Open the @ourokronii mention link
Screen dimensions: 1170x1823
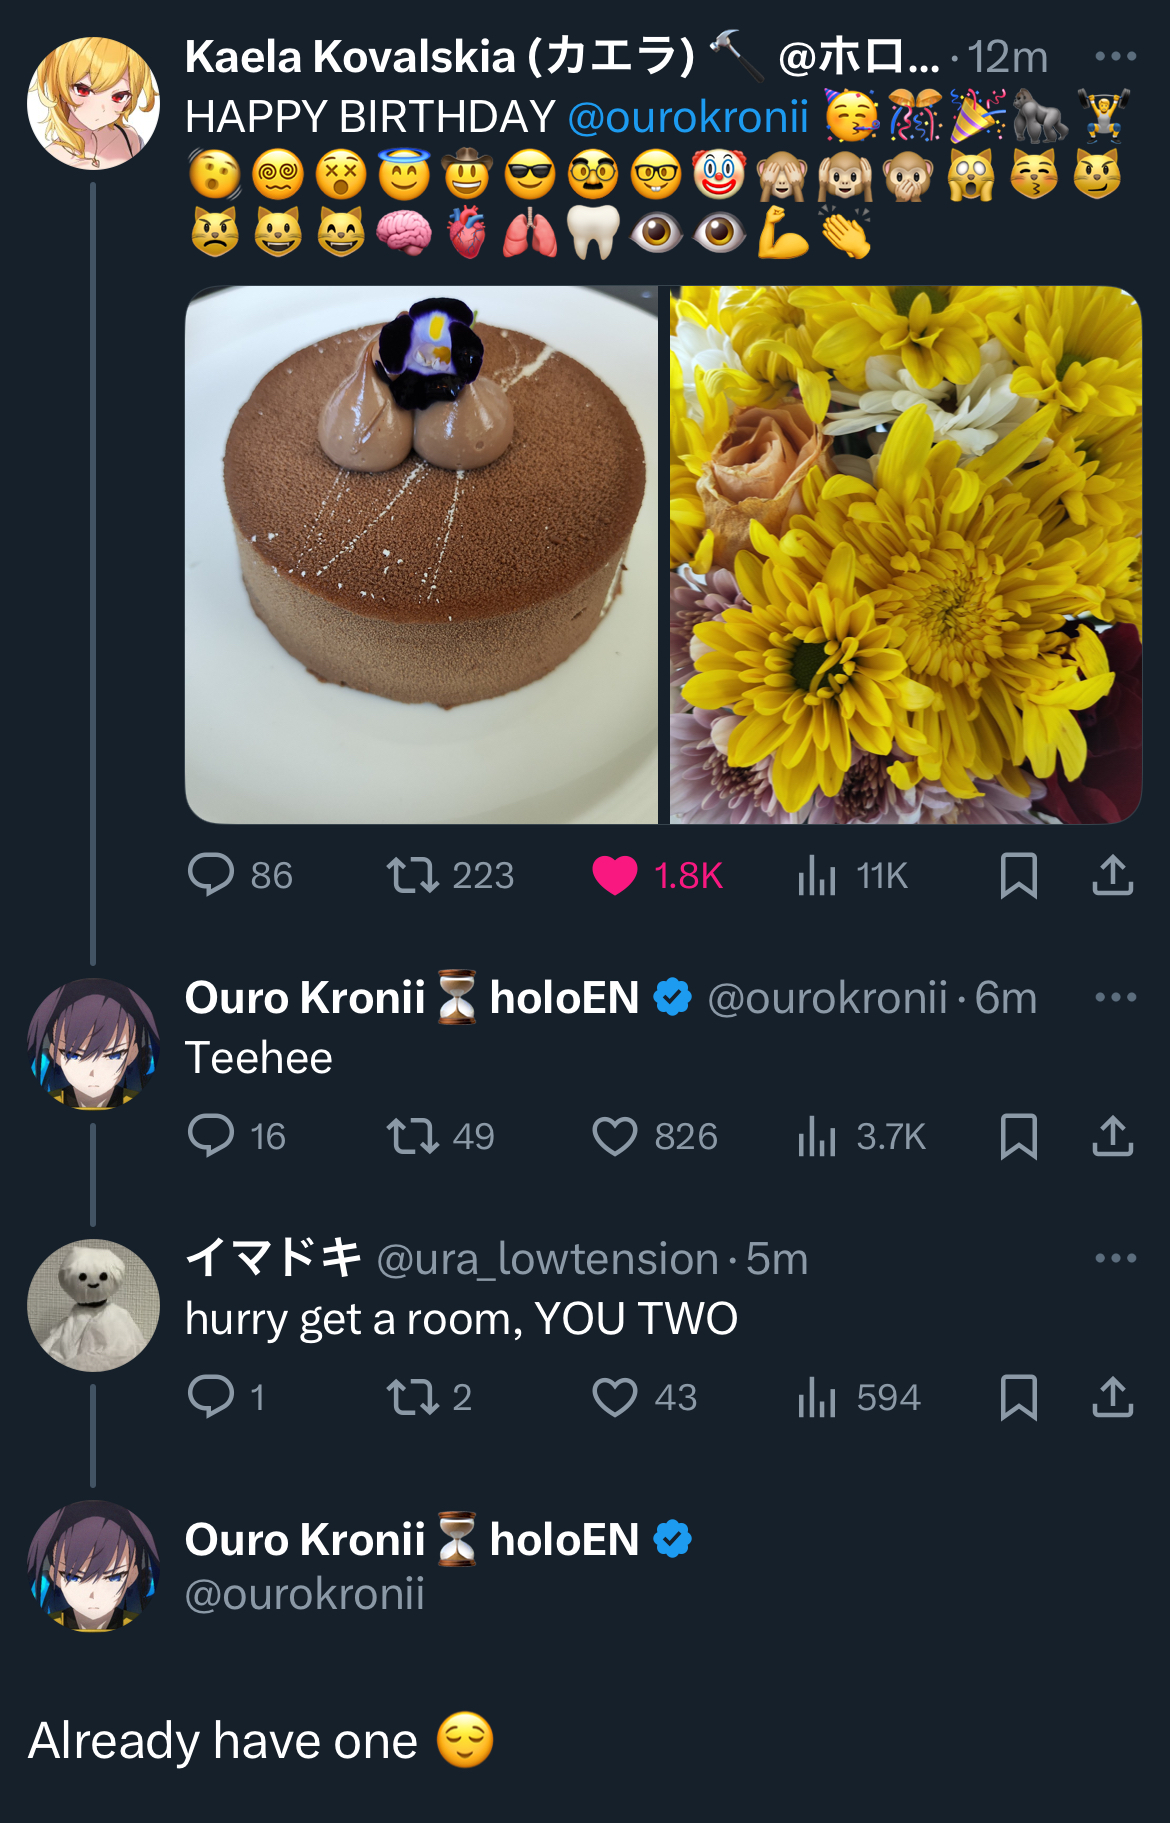click(x=688, y=118)
